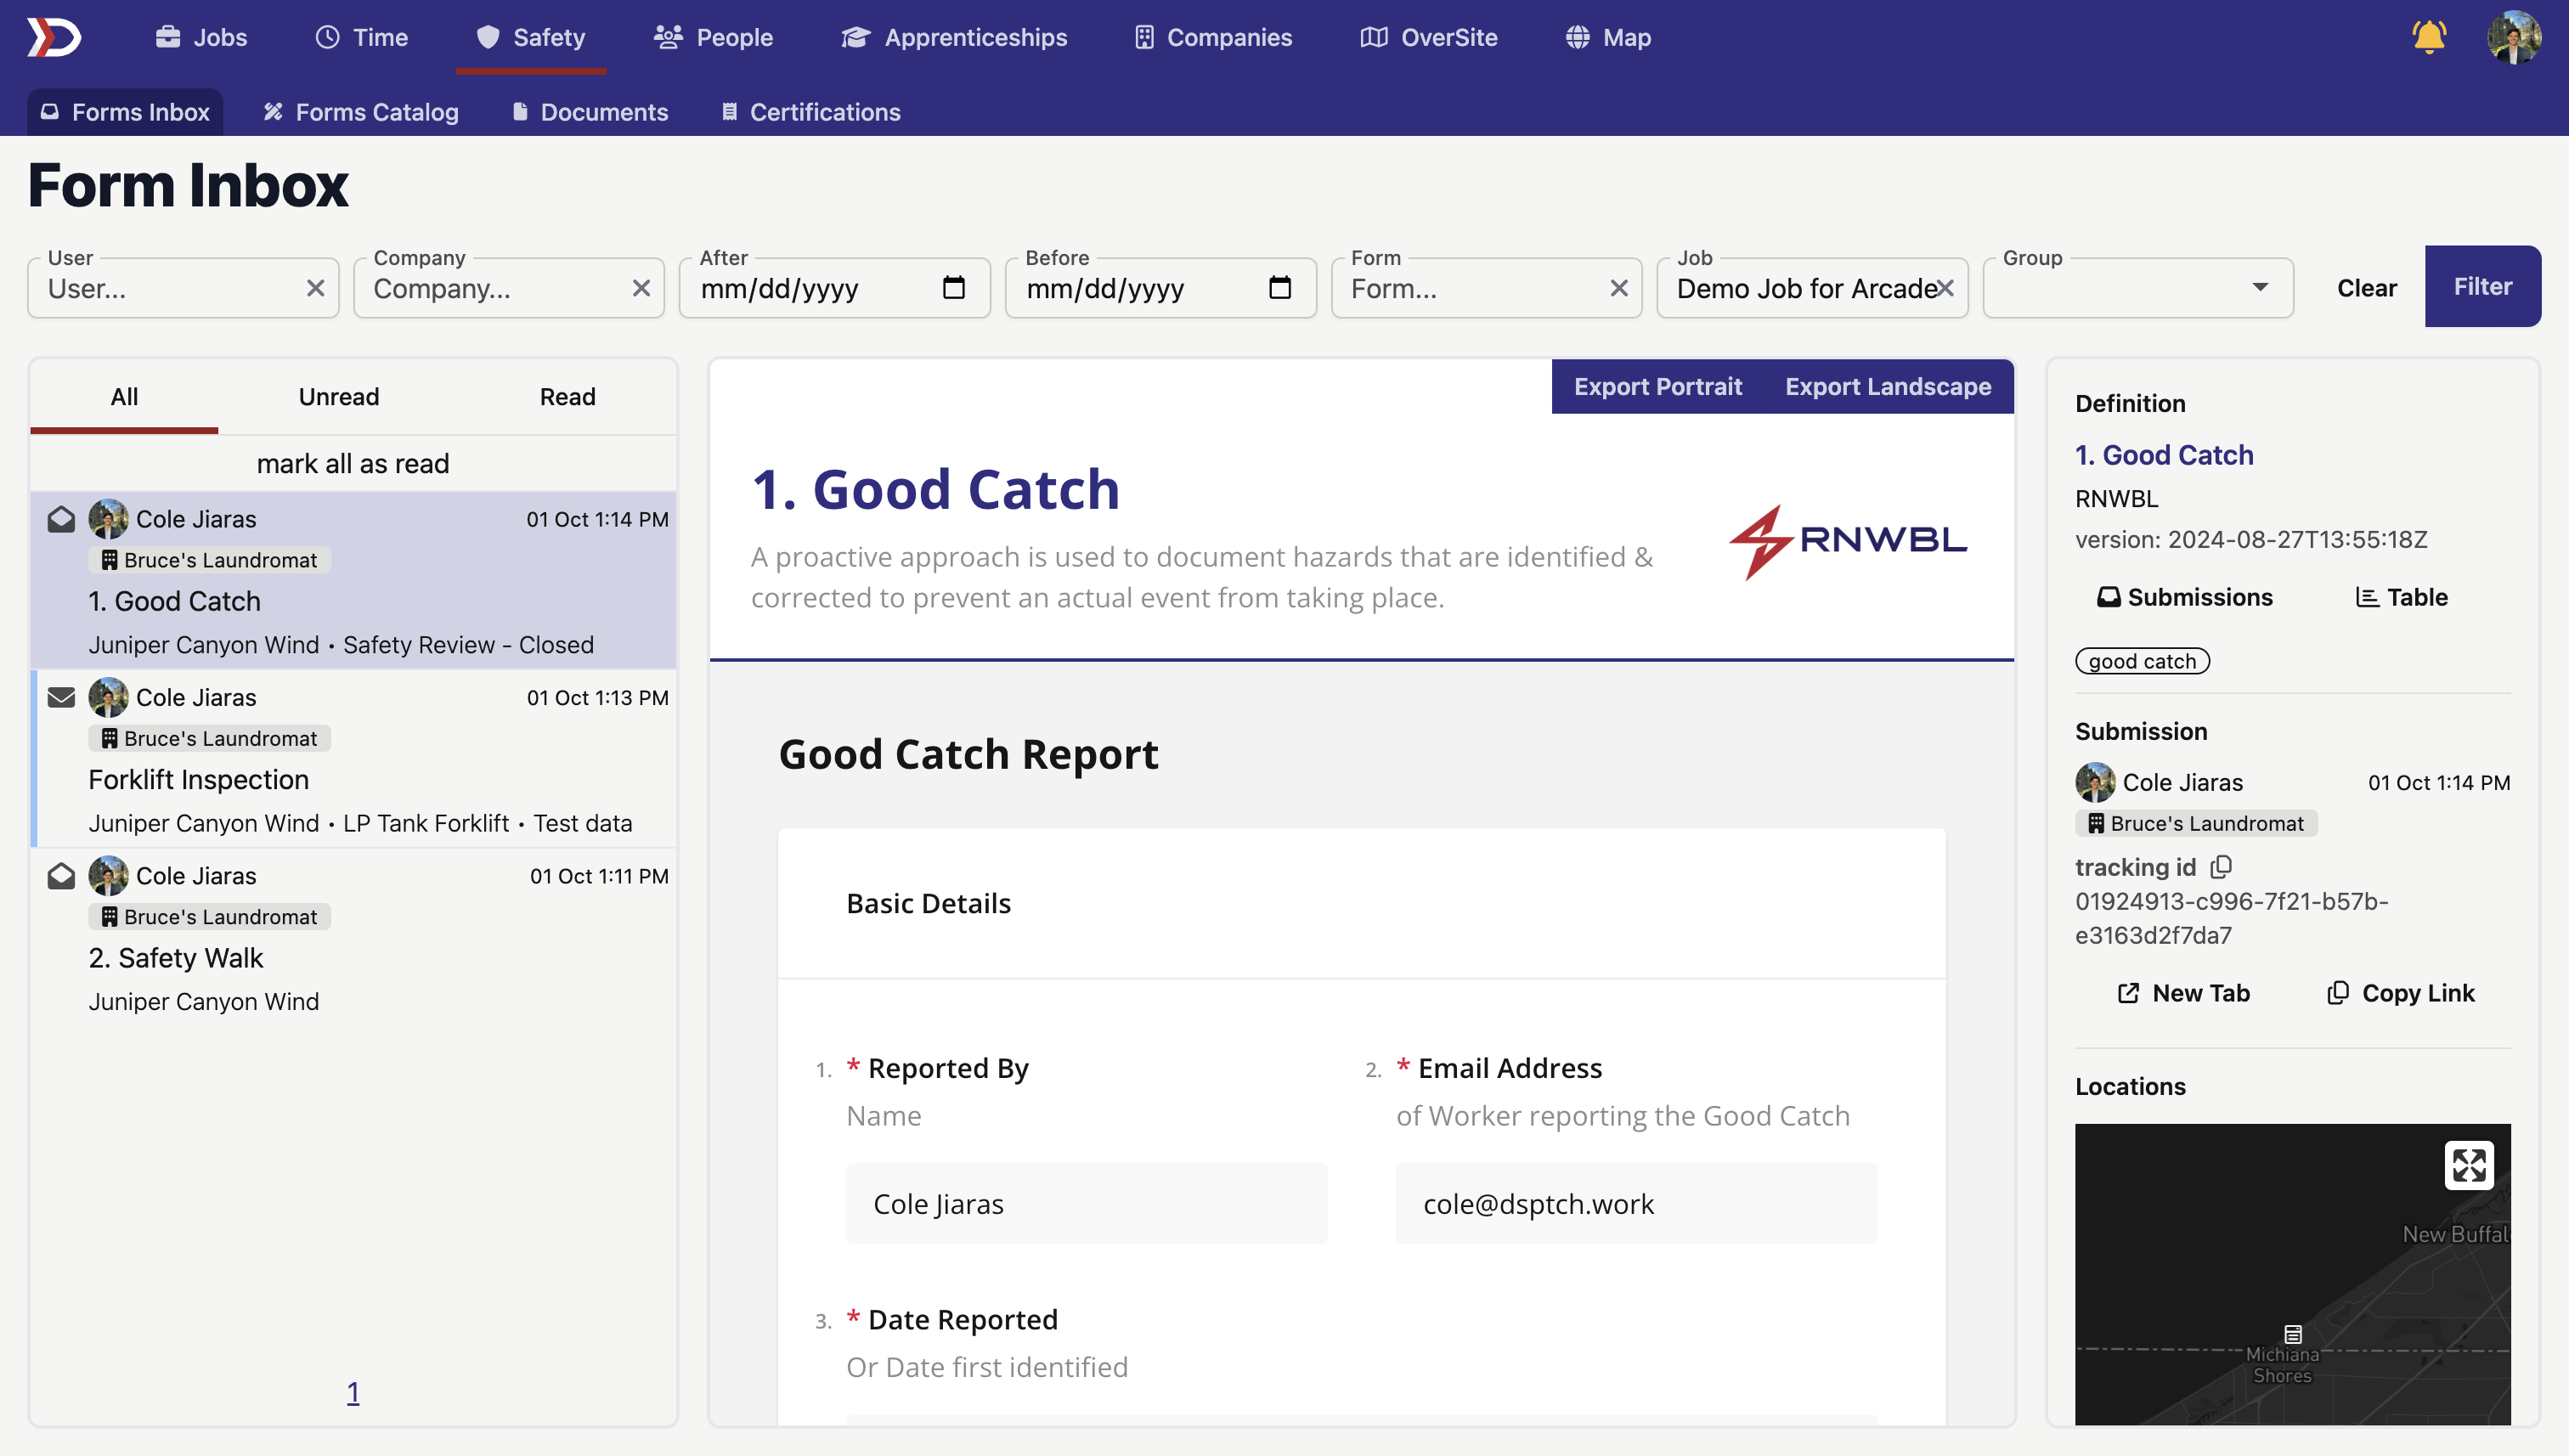This screenshot has height=1456, width=2569.
Task: Switch to Table view
Action: pyautogui.click(x=2402, y=596)
